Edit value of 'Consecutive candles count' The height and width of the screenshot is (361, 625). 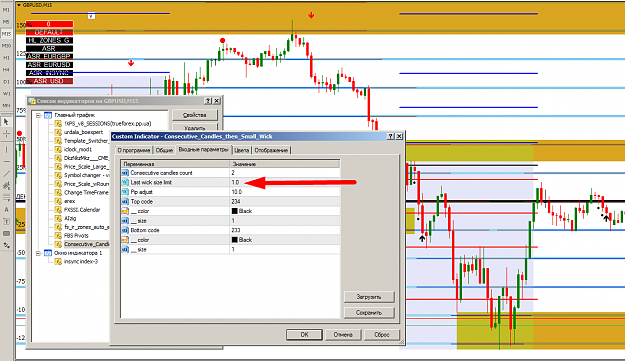tap(285, 173)
